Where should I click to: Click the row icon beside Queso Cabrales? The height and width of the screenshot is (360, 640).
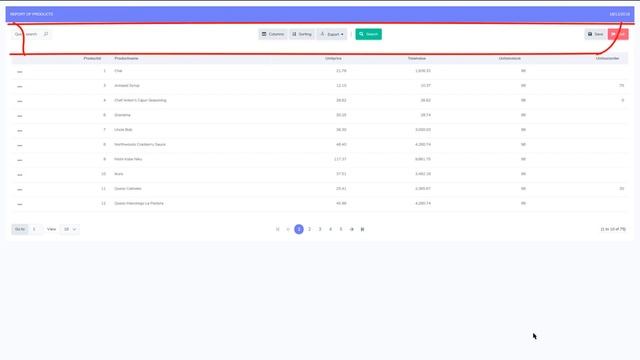tap(20, 189)
